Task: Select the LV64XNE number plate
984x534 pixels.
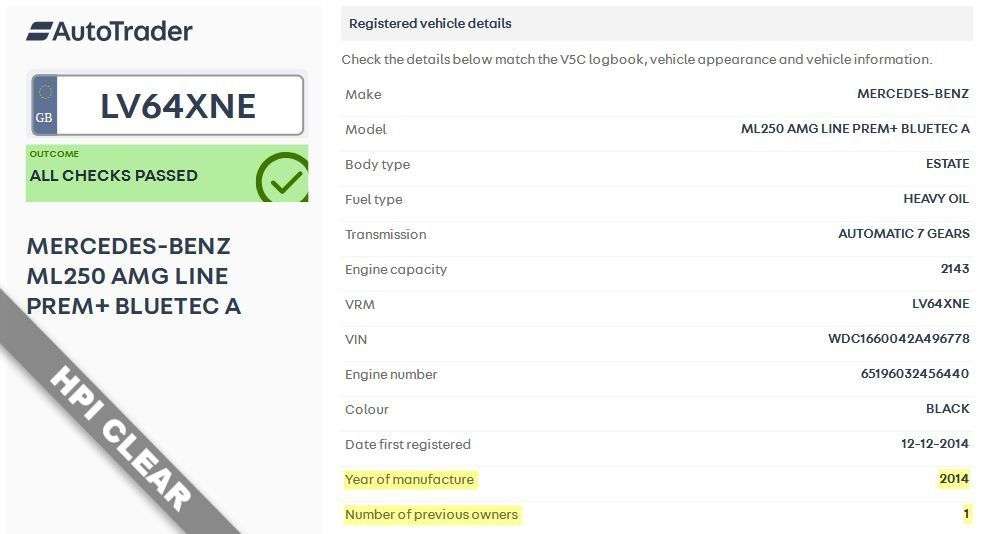Action: click(178, 106)
